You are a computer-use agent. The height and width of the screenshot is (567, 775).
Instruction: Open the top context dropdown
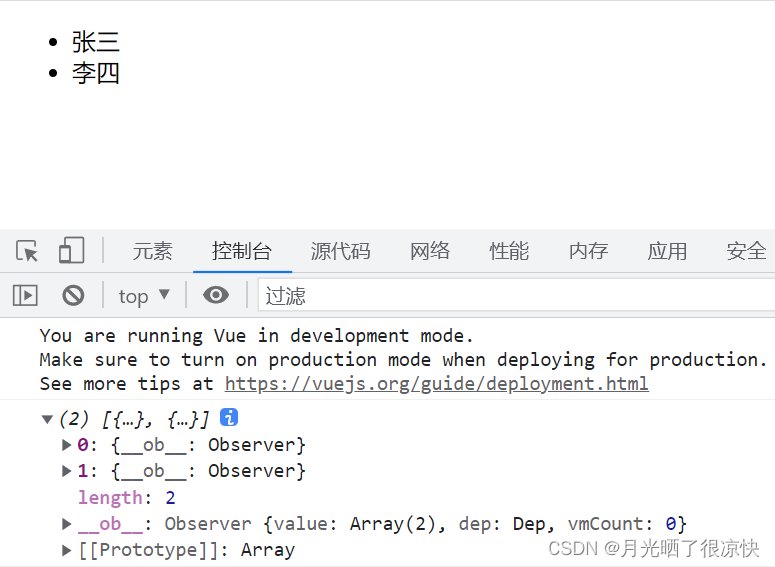(x=144, y=295)
